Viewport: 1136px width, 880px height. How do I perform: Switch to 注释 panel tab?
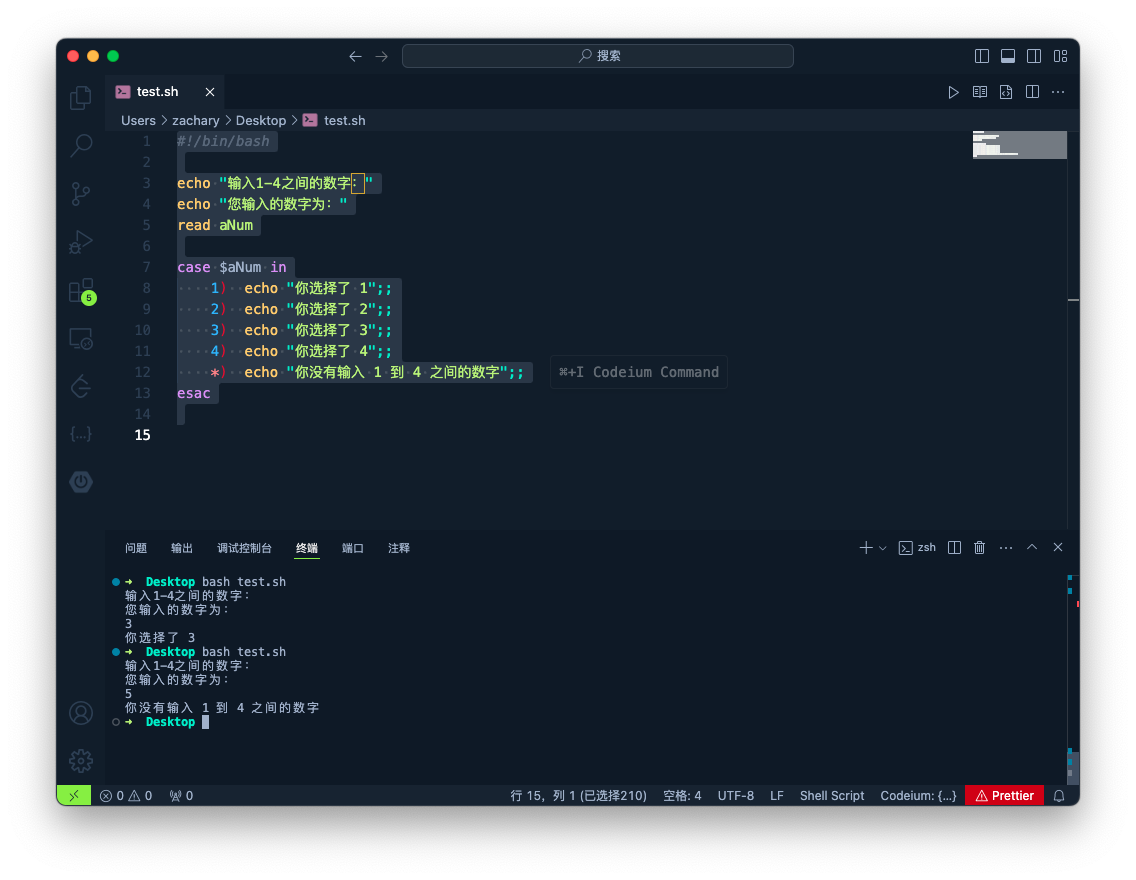[398, 548]
